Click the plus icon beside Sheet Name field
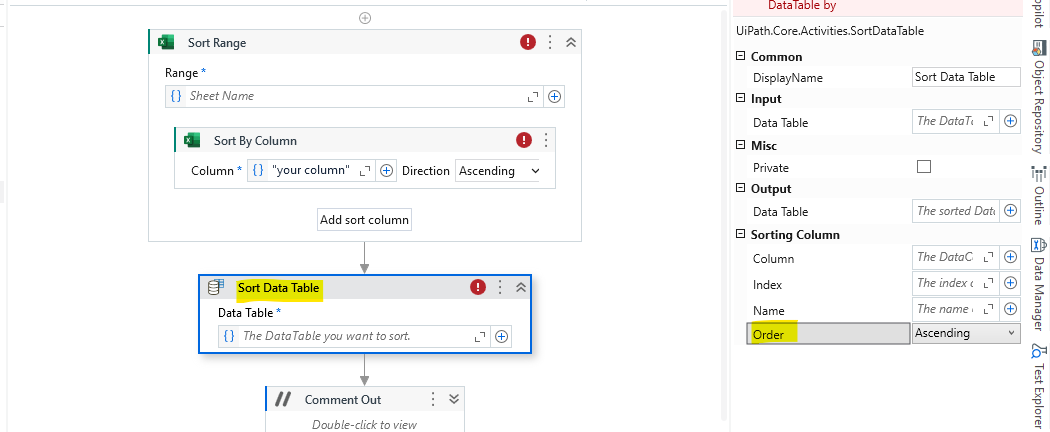The image size is (1050, 432). coord(554,96)
